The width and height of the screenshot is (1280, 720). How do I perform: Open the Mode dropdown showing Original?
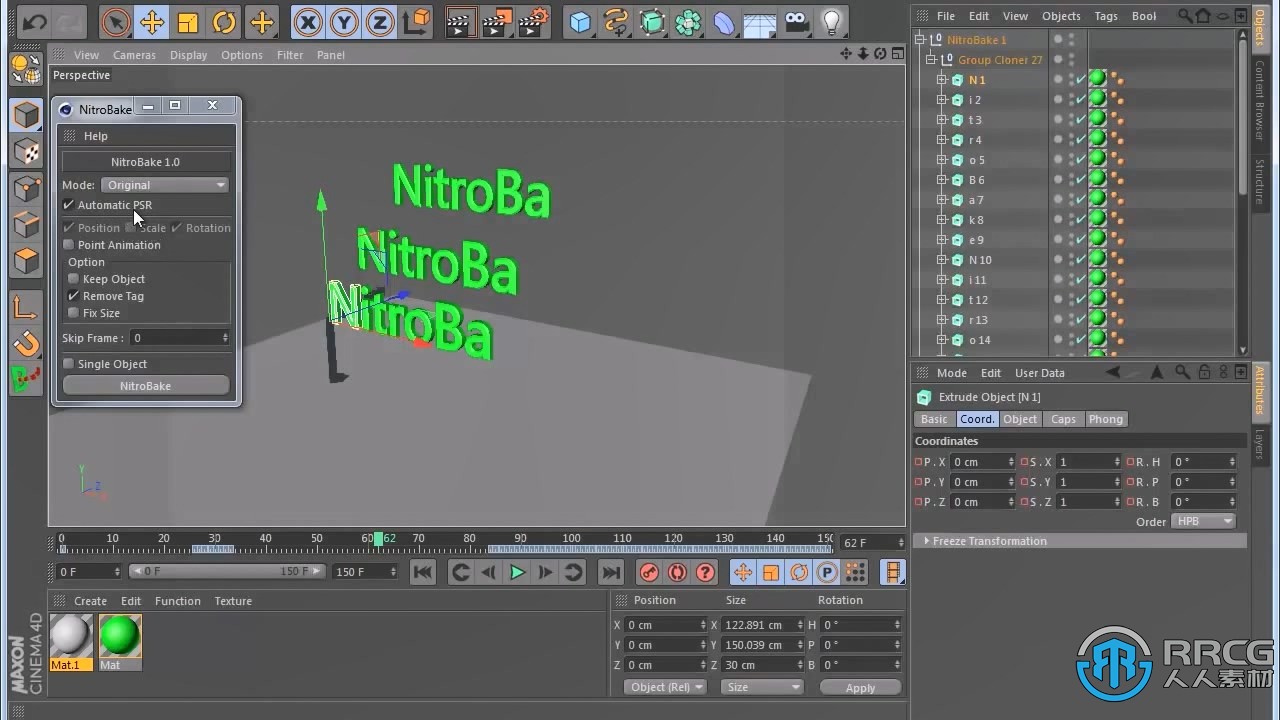click(165, 185)
